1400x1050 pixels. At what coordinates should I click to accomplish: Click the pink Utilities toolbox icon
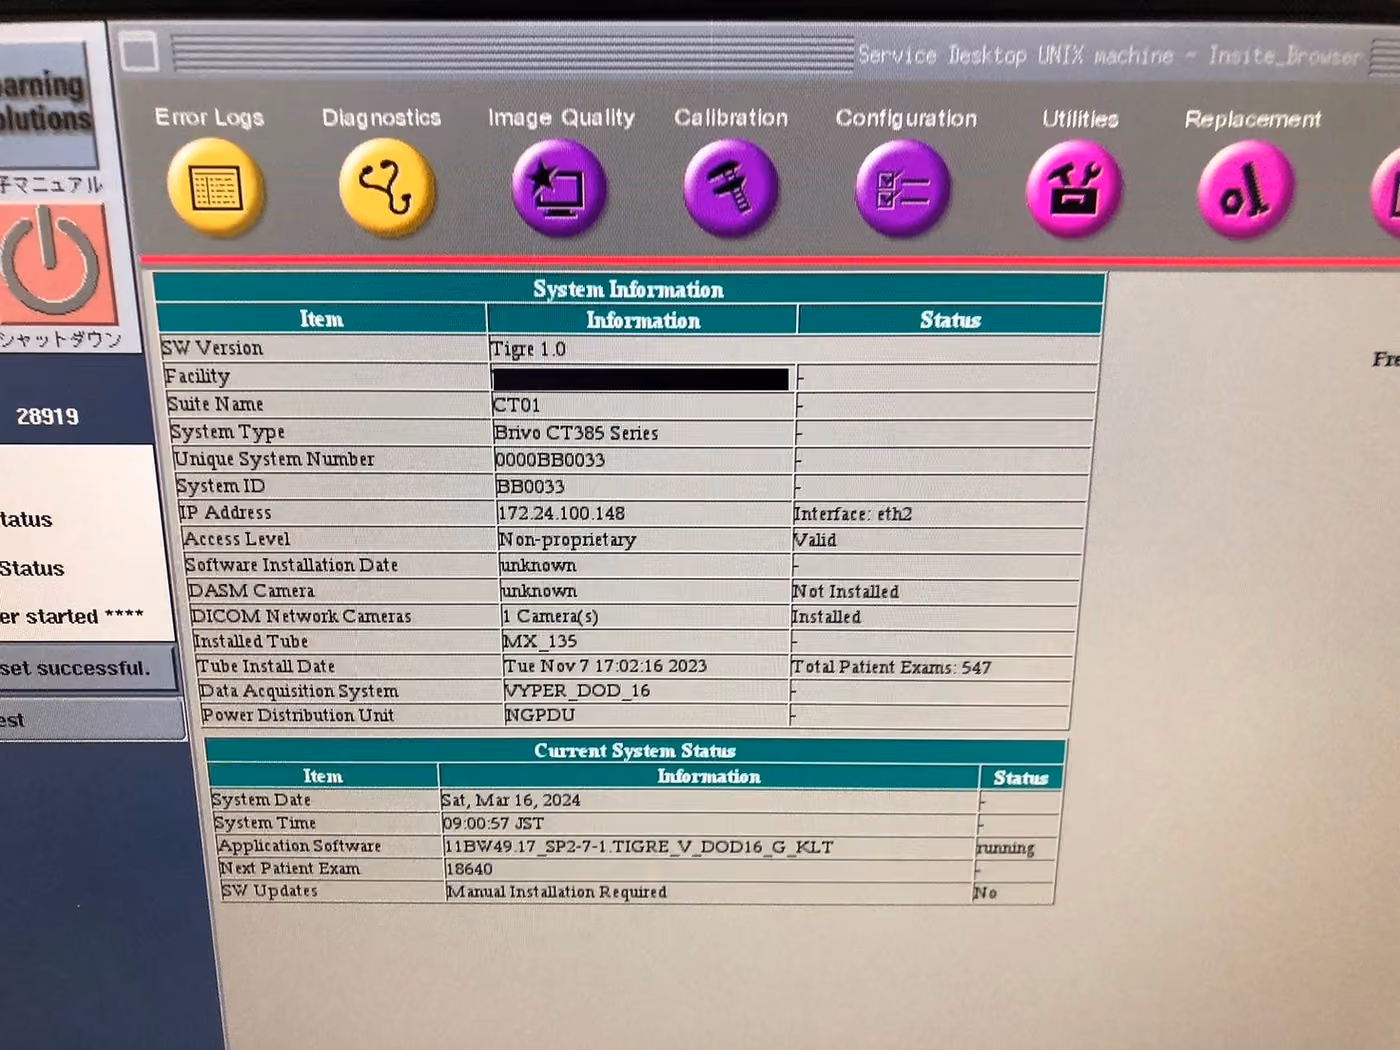pos(1074,188)
